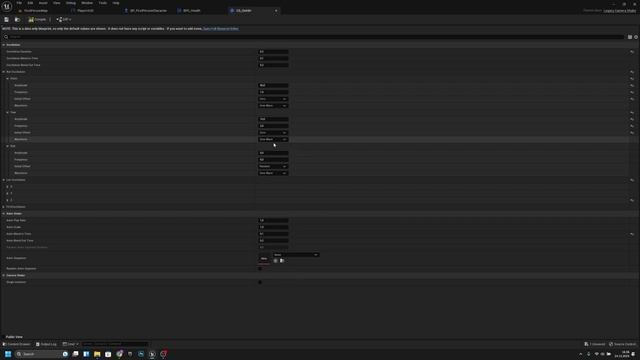Collapse the Roll subsection

coord(7,146)
